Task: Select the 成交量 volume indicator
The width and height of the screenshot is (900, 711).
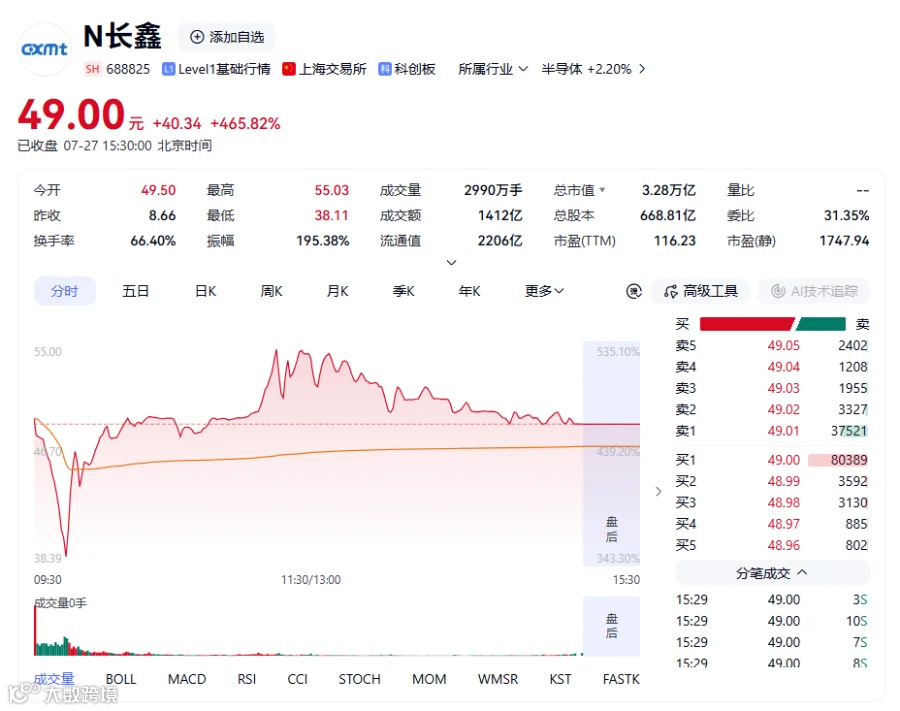Action: click(x=54, y=679)
